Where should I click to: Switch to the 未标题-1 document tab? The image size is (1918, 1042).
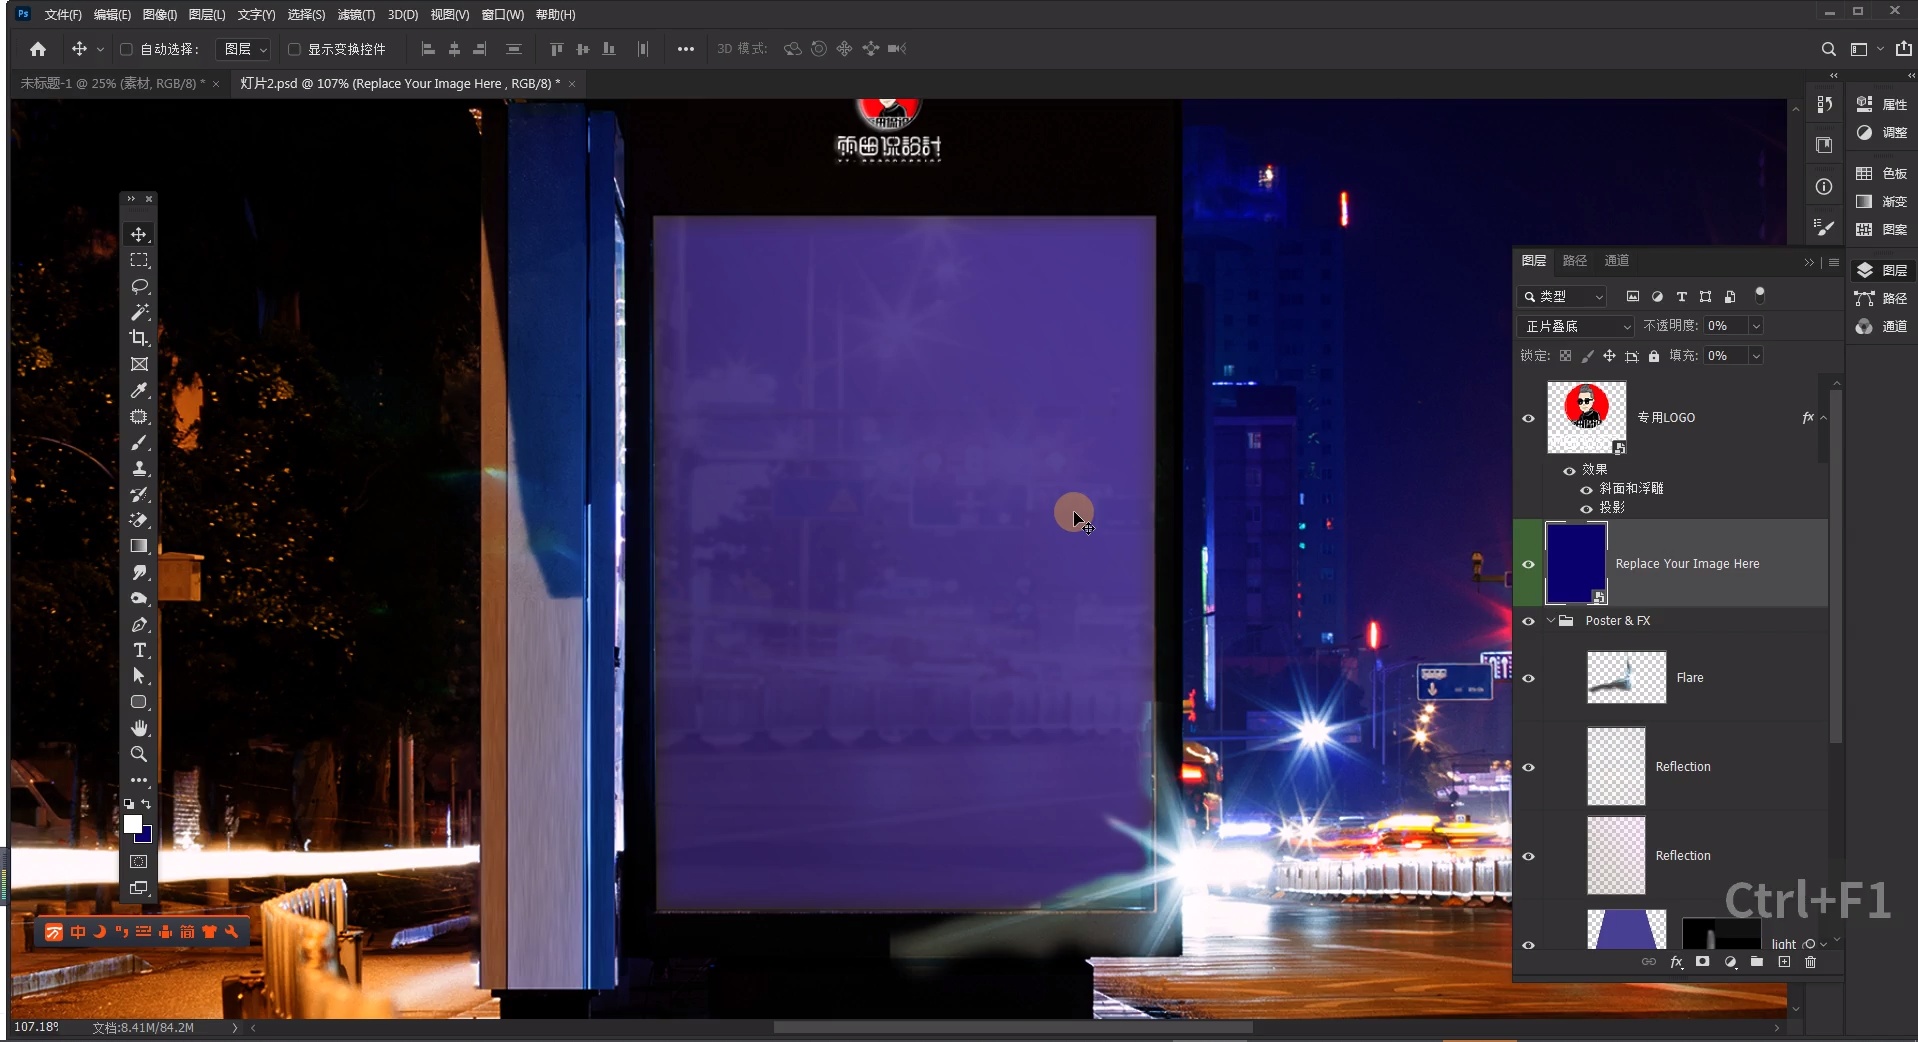pos(112,84)
